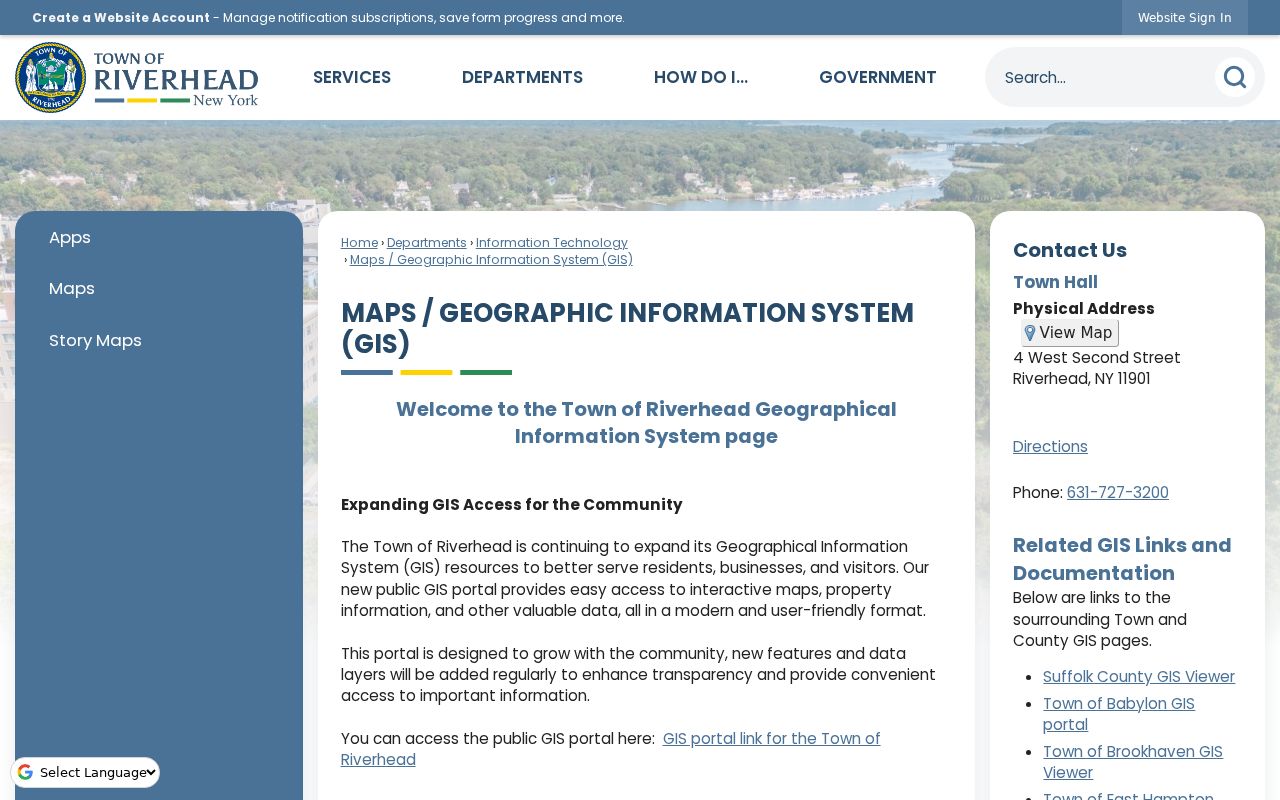This screenshot has height=800, width=1280.
Task: Click the search magnifier icon
Action: (1235, 77)
